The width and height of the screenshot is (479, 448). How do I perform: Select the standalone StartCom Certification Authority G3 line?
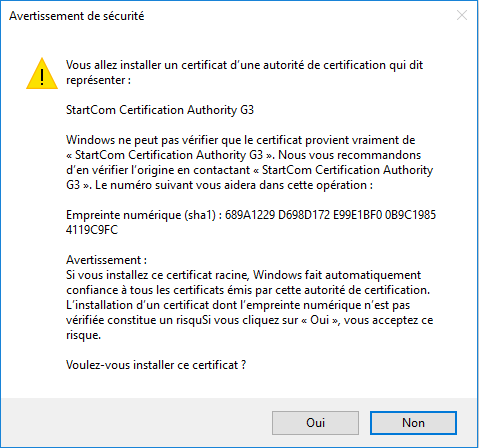pos(160,110)
